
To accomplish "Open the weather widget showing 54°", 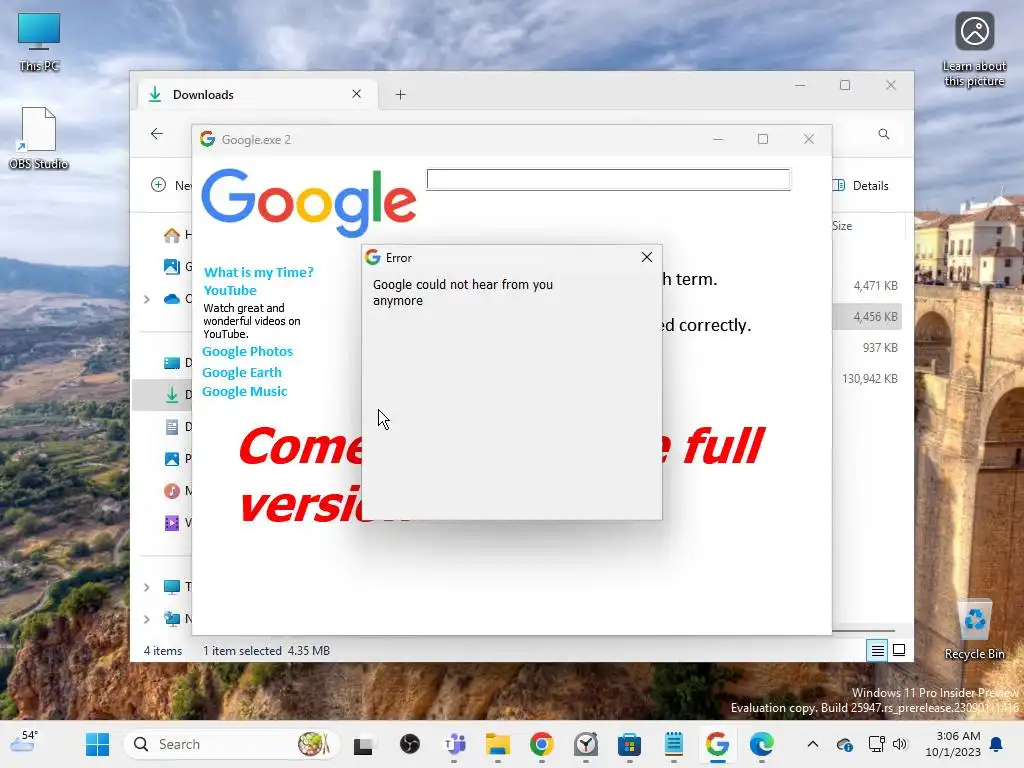I will [x=25, y=744].
